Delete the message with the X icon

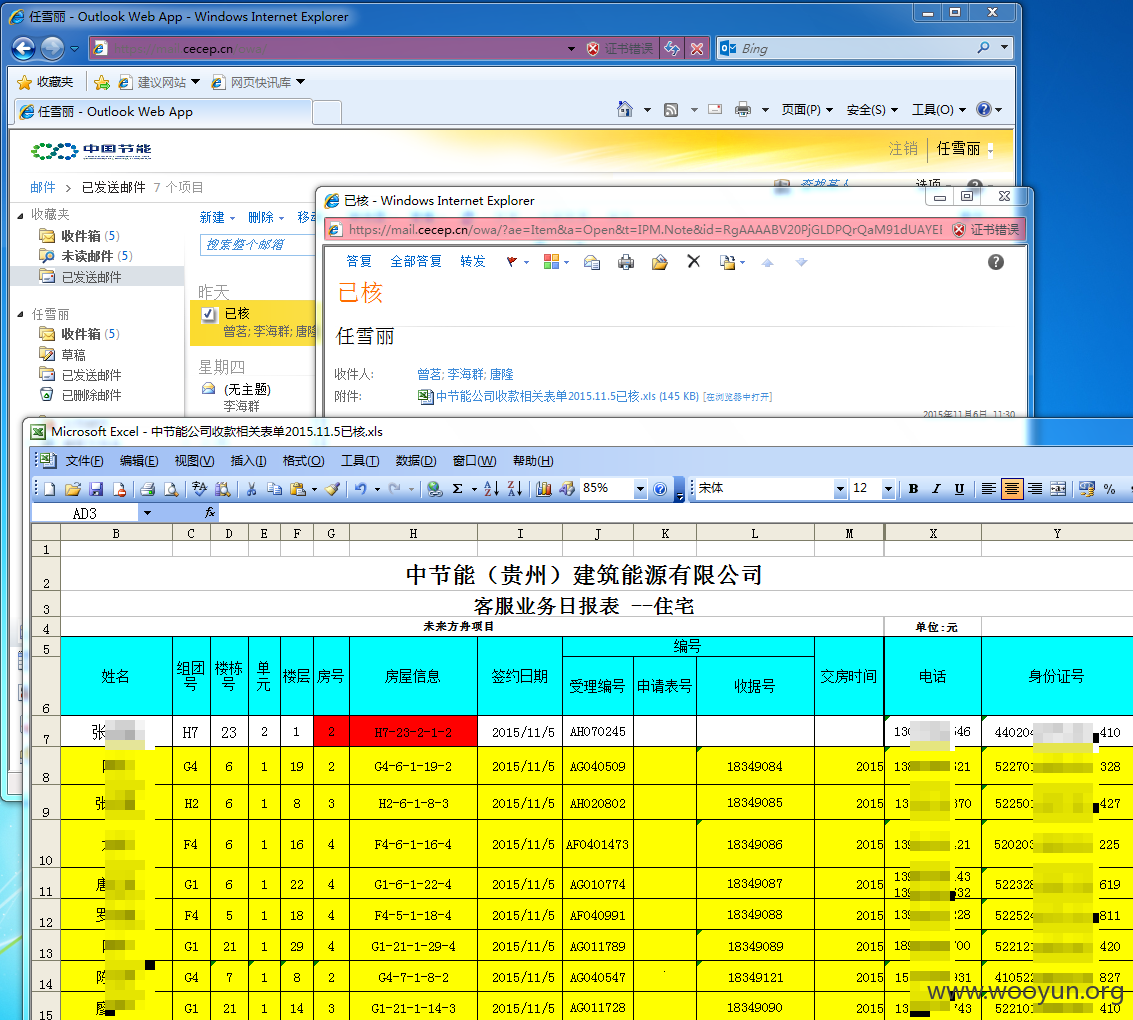tap(694, 262)
